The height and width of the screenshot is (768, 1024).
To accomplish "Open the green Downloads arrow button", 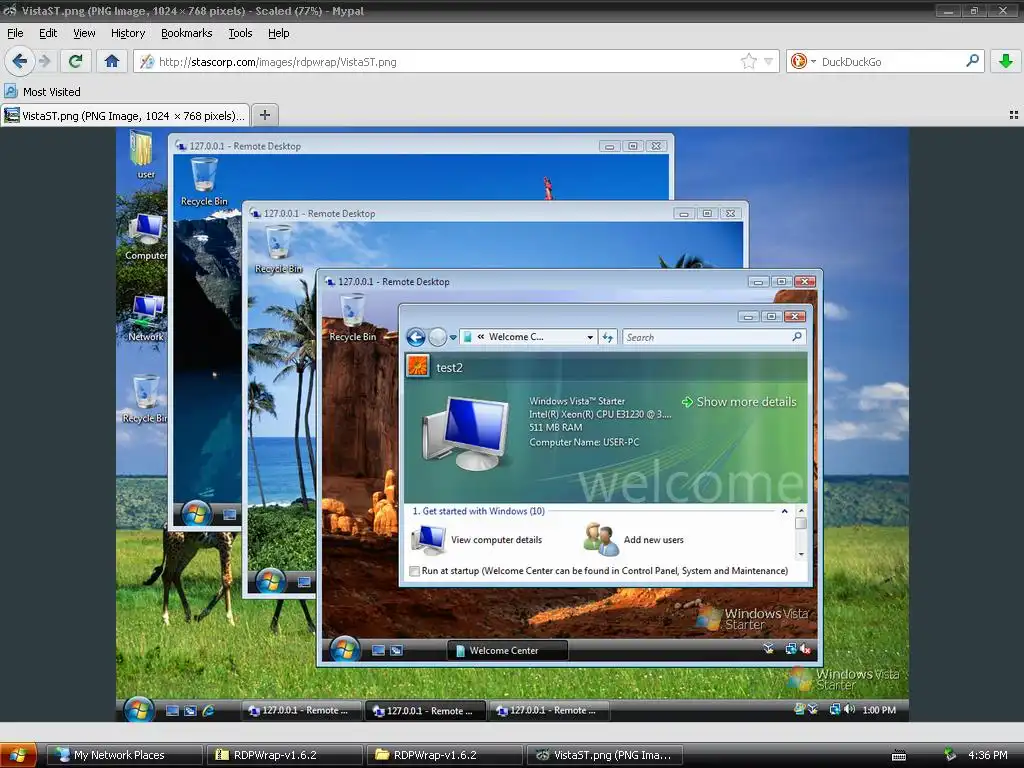I will (x=1006, y=61).
